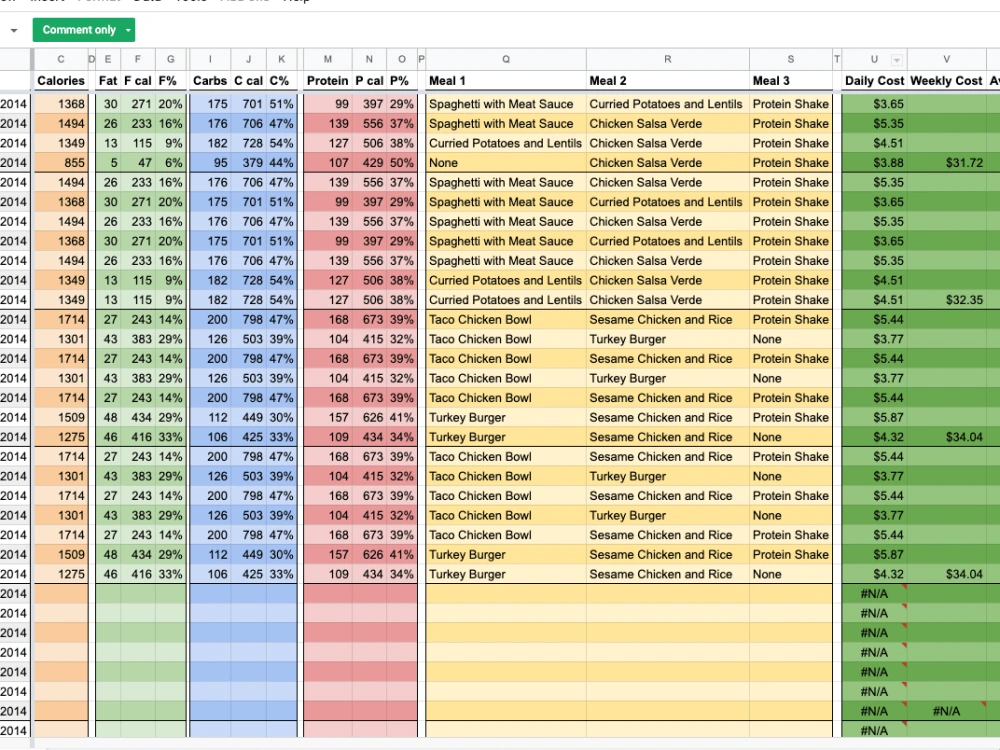
Task: Select Chicken Salsa Verde in the $32.35 row
Action: pos(668,300)
